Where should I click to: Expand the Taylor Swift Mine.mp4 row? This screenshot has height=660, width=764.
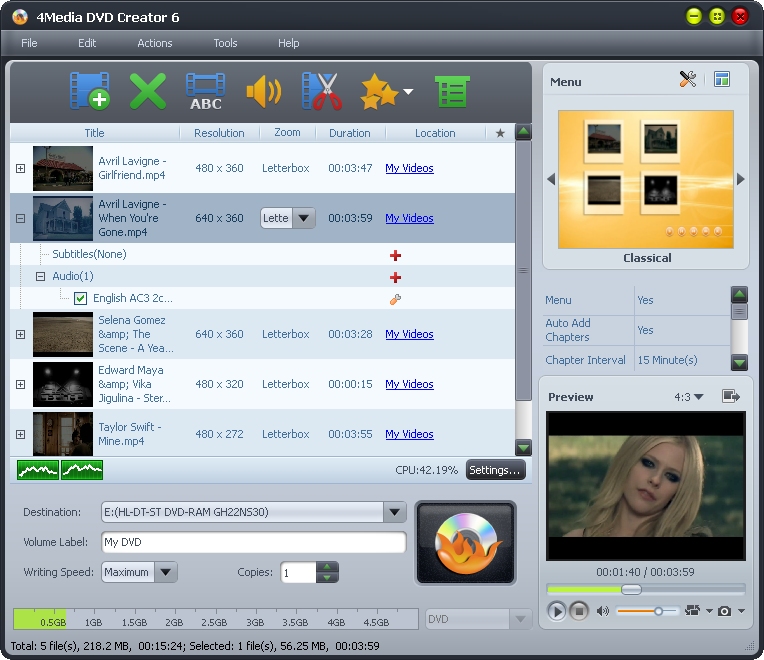20,434
